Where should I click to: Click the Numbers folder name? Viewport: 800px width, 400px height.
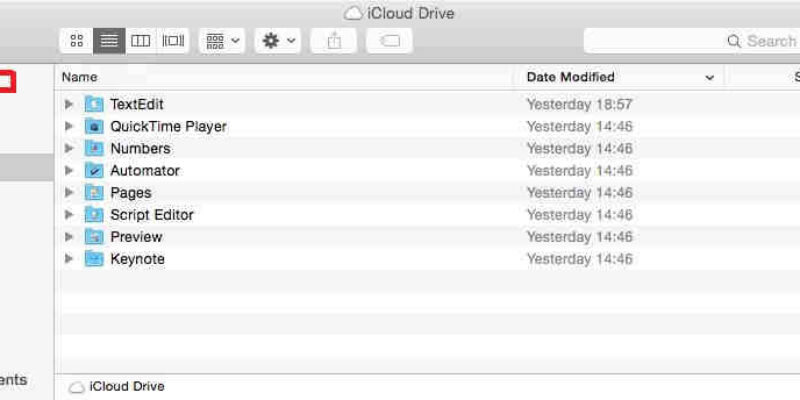(x=140, y=148)
